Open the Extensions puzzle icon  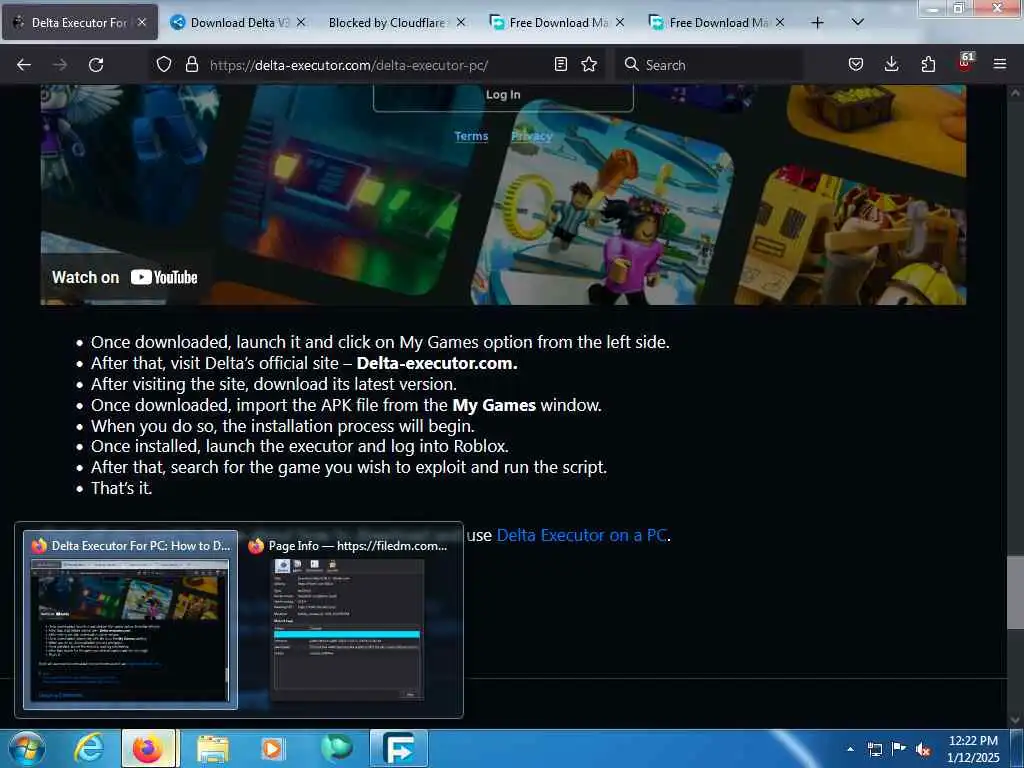pyautogui.click(x=928, y=64)
